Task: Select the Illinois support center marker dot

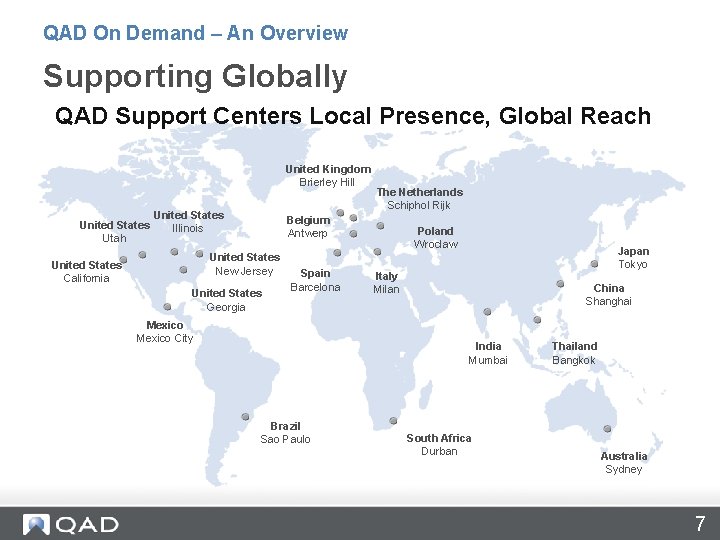Action: tap(174, 252)
